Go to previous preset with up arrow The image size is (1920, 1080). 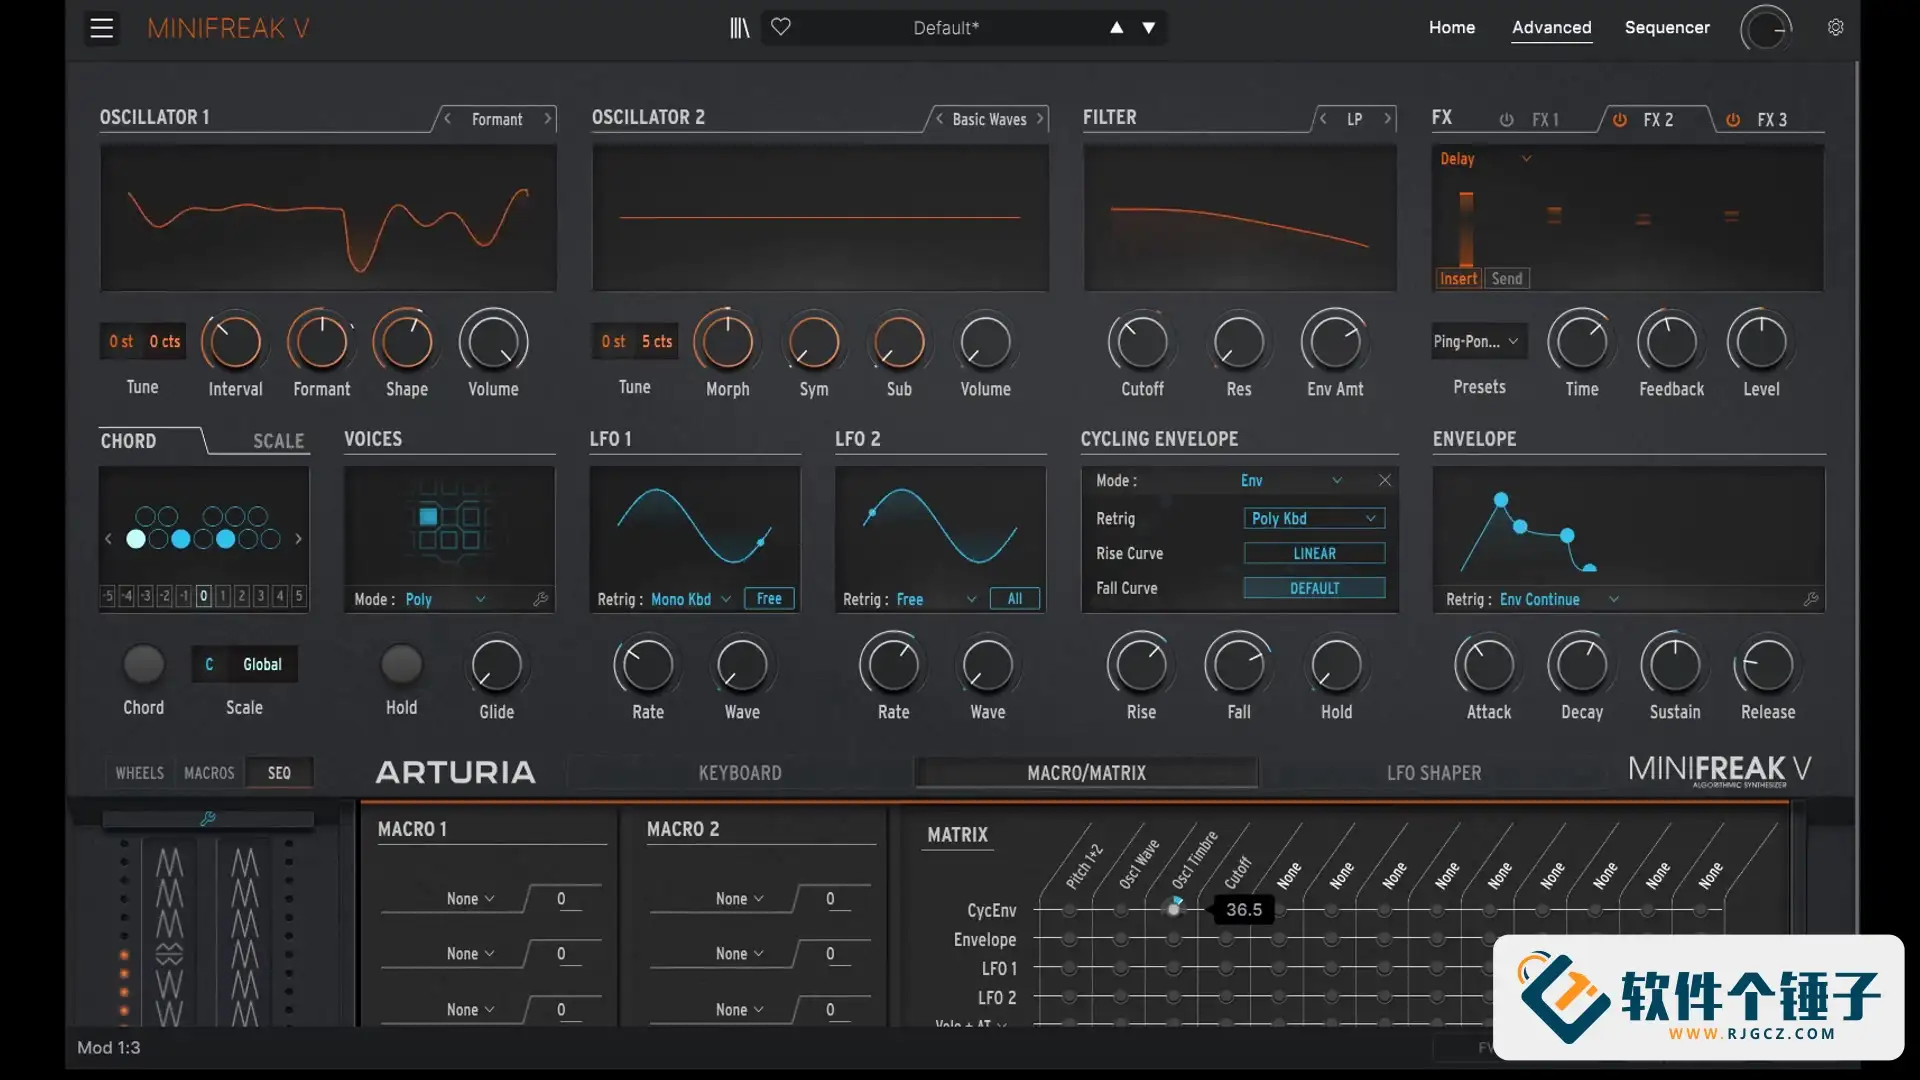(x=1117, y=28)
